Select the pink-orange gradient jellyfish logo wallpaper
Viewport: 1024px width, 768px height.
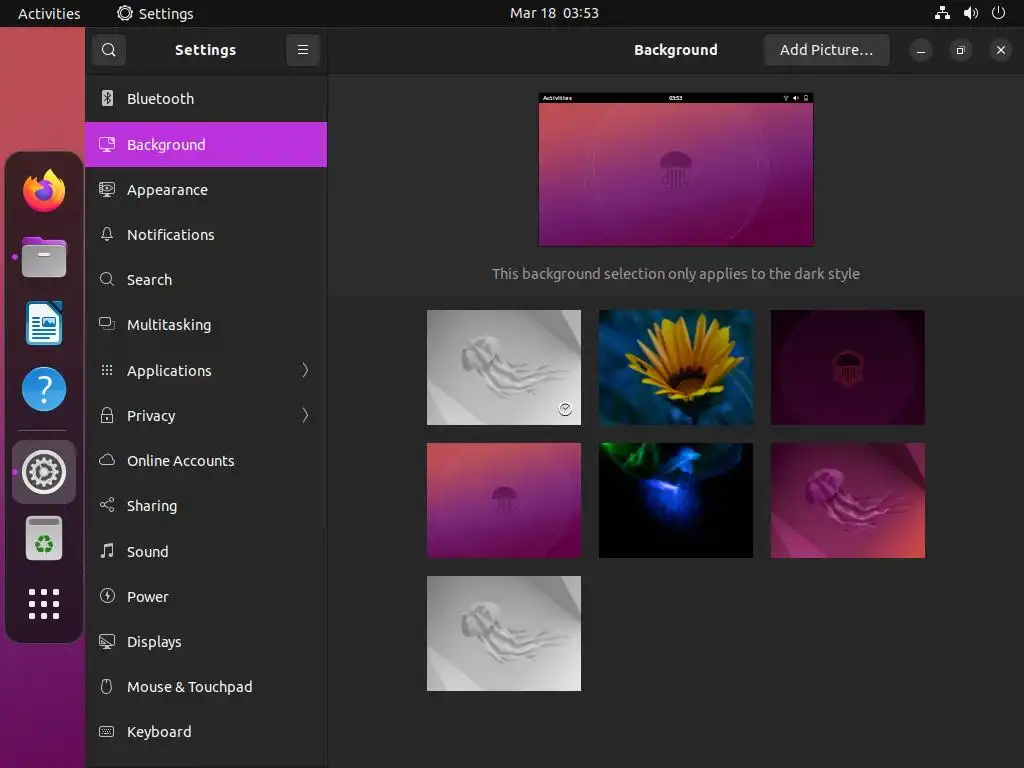(x=504, y=500)
